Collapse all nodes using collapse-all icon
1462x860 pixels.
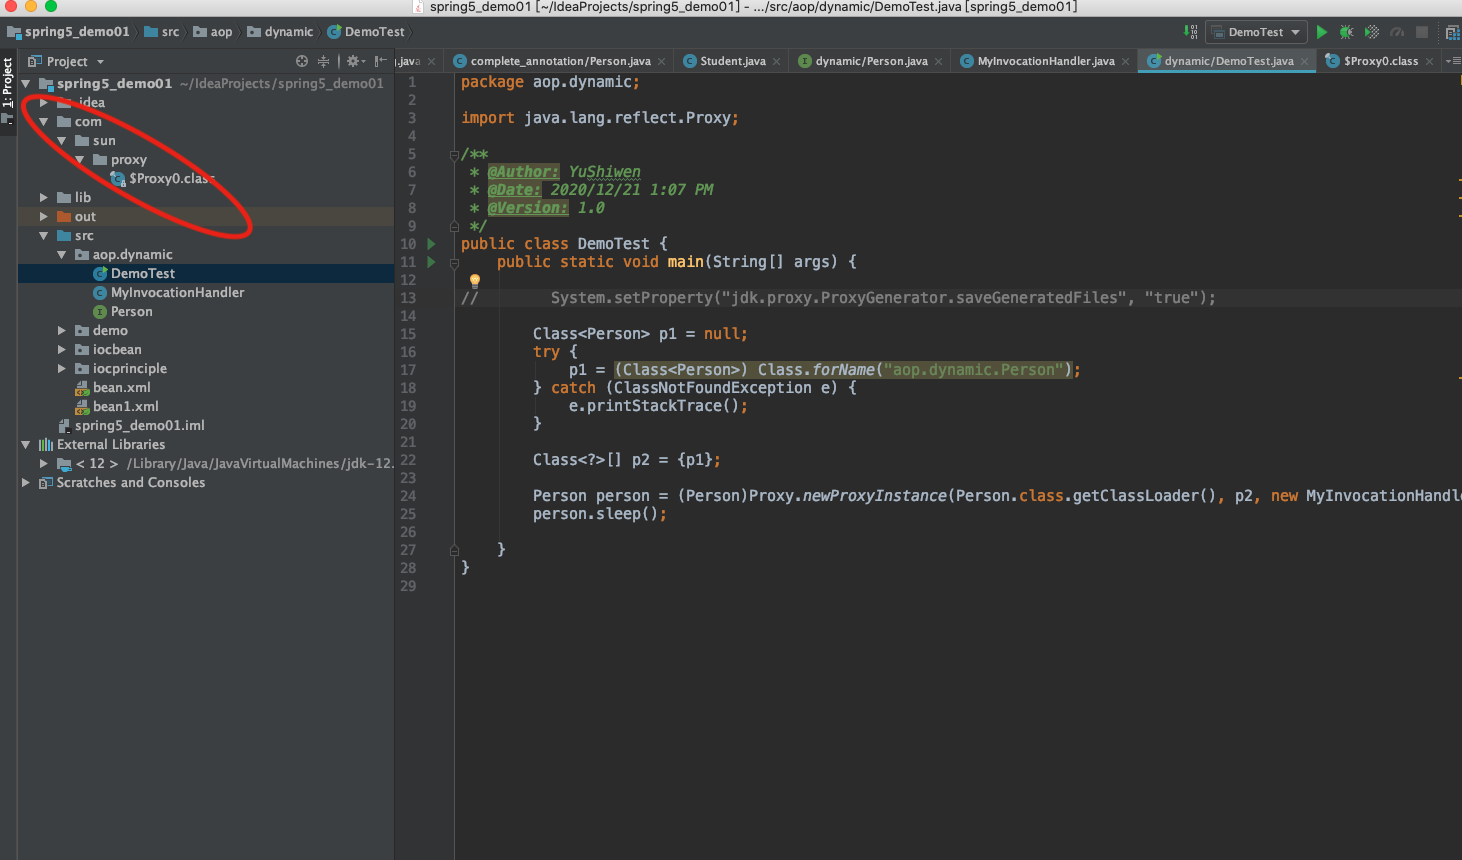point(323,61)
